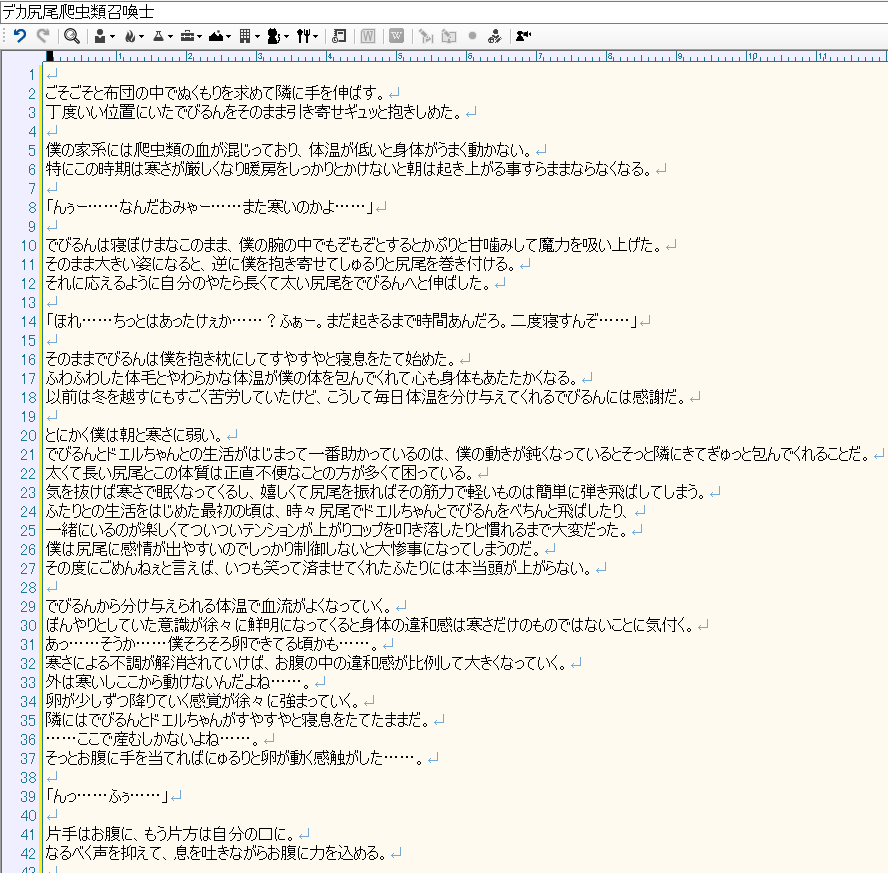Click the grey Redo arrow icon

[43, 36]
